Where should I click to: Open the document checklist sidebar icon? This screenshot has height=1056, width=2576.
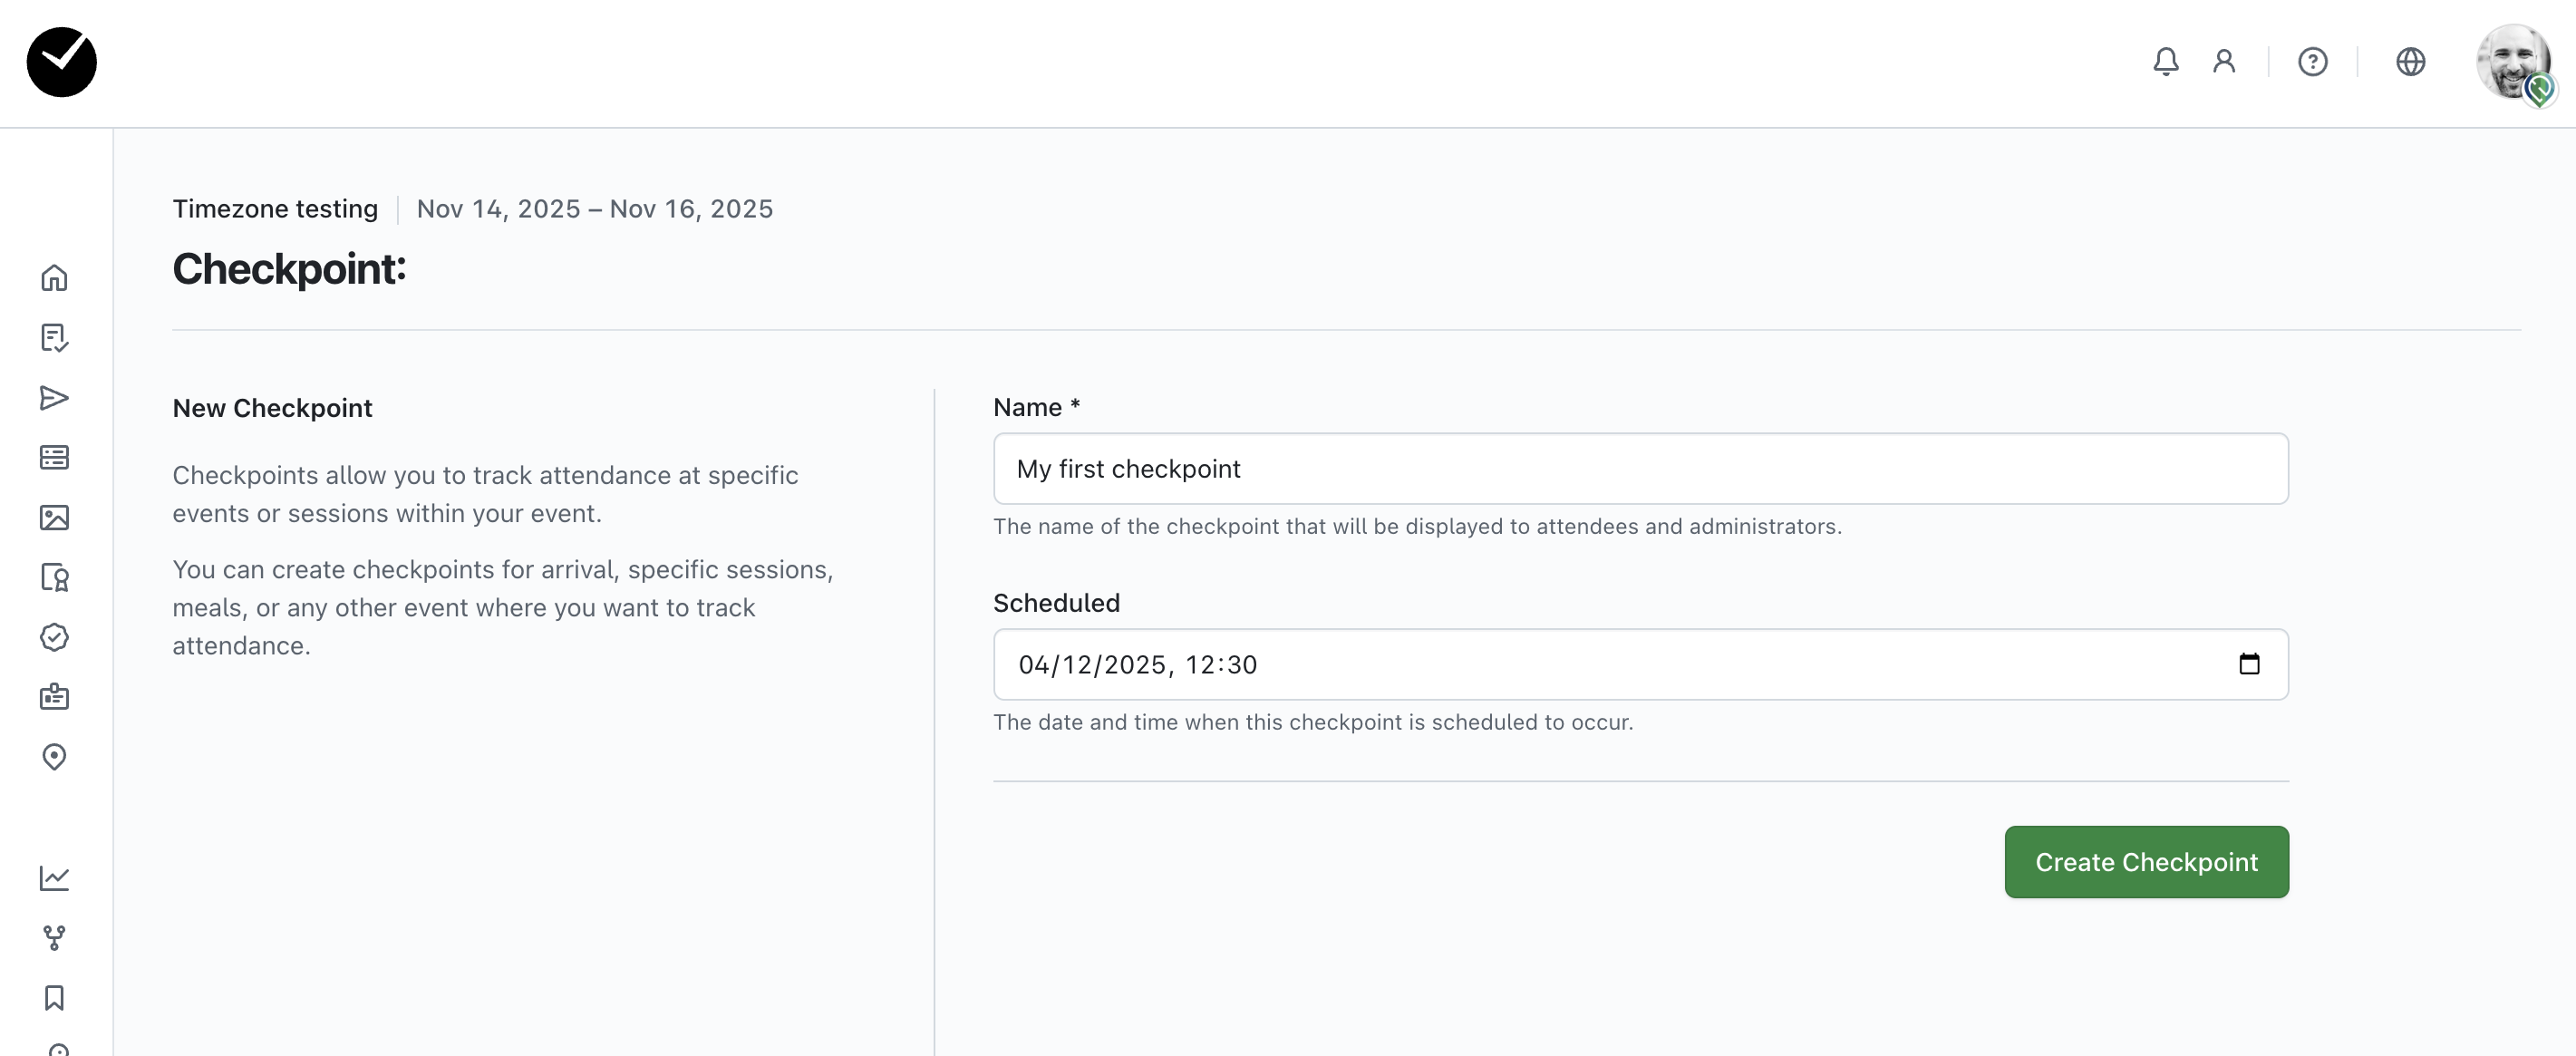(54, 338)
